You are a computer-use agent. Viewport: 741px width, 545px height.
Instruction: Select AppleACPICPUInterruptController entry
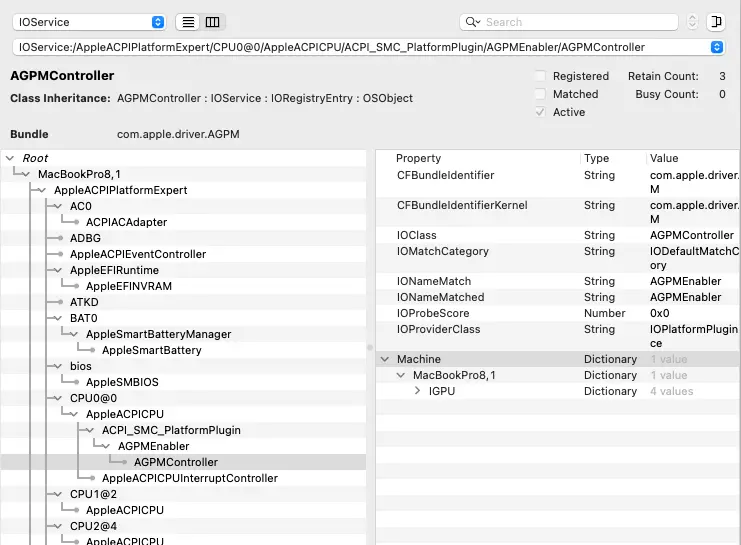190,478
